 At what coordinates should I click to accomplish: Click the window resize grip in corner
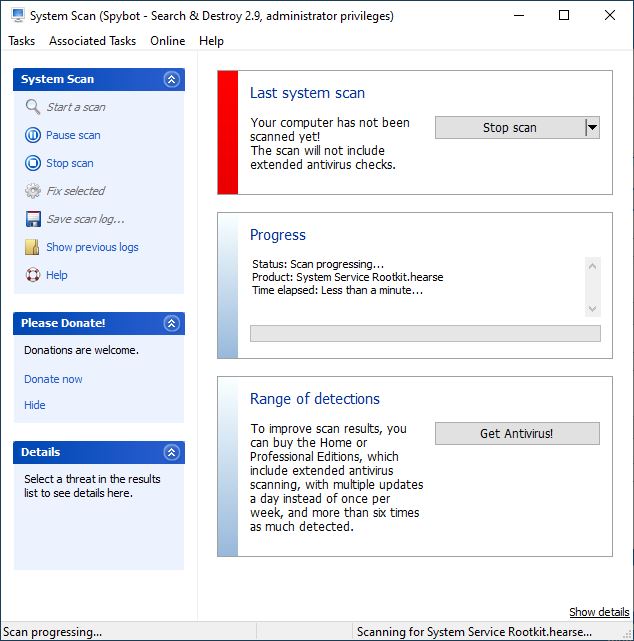click(x=627, y=634)
